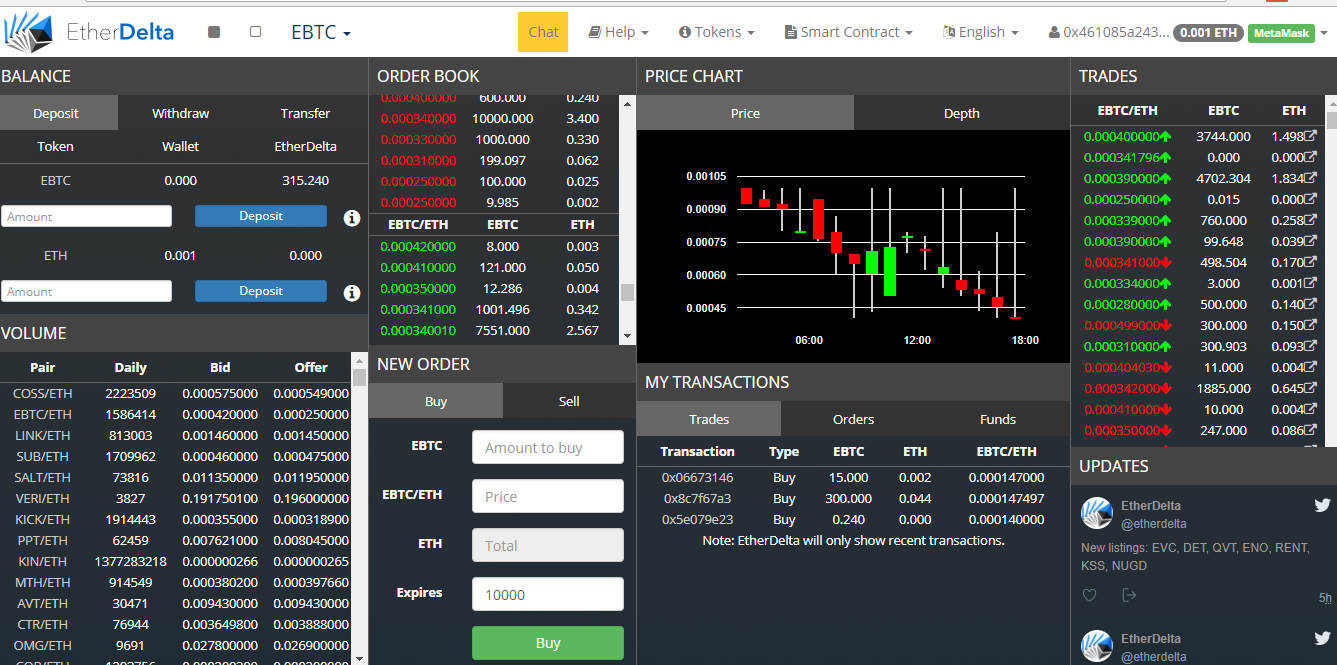Open the Orders tab in My Transactions
Screen dimensions: 1337x665
click(x=854, y=419)
